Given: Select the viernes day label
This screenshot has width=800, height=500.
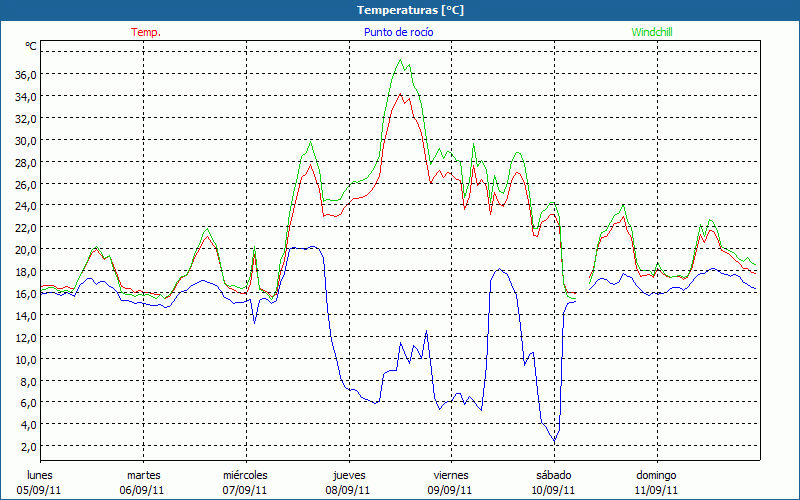Looking at the screenshot, I should [451, 475].
